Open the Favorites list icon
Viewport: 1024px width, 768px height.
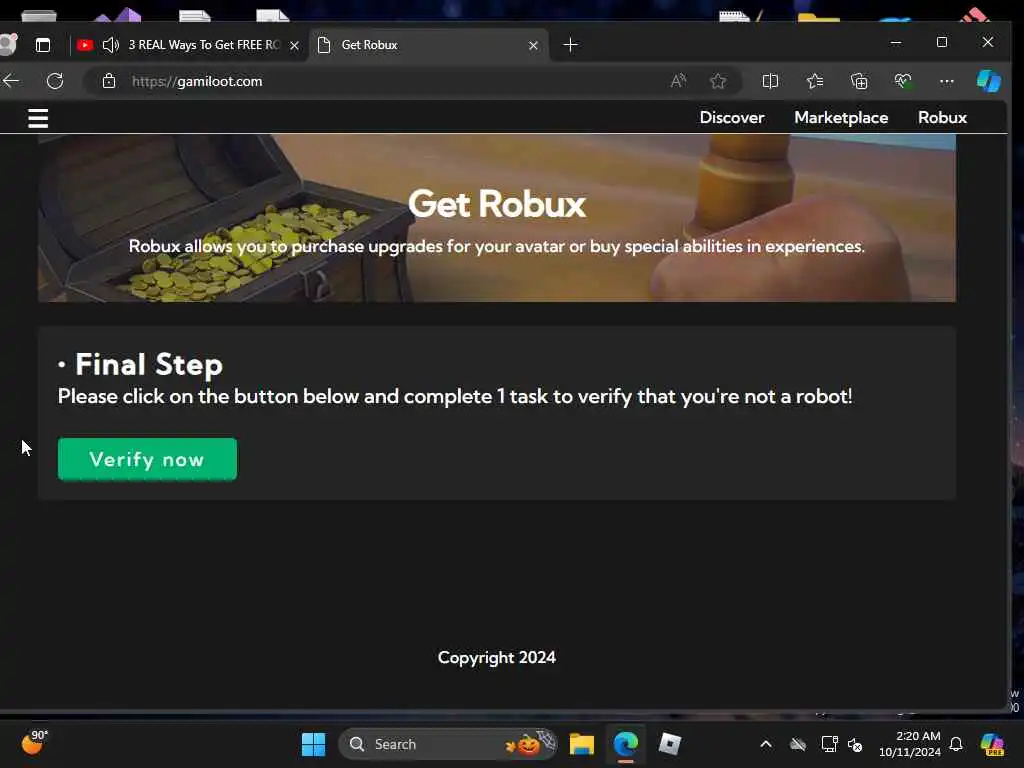pos(814,81)
